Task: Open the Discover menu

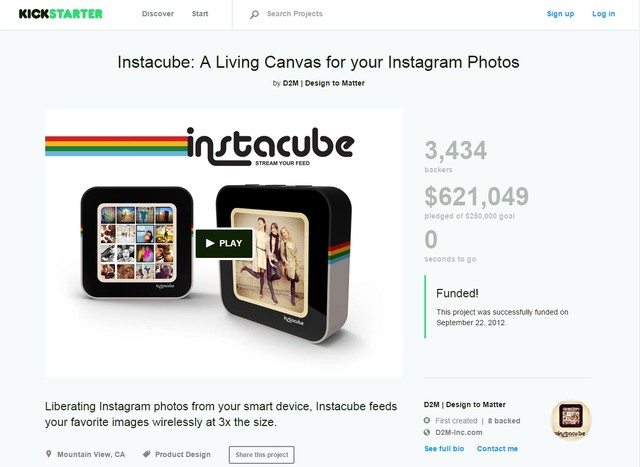Action: (x=158, y=14)
